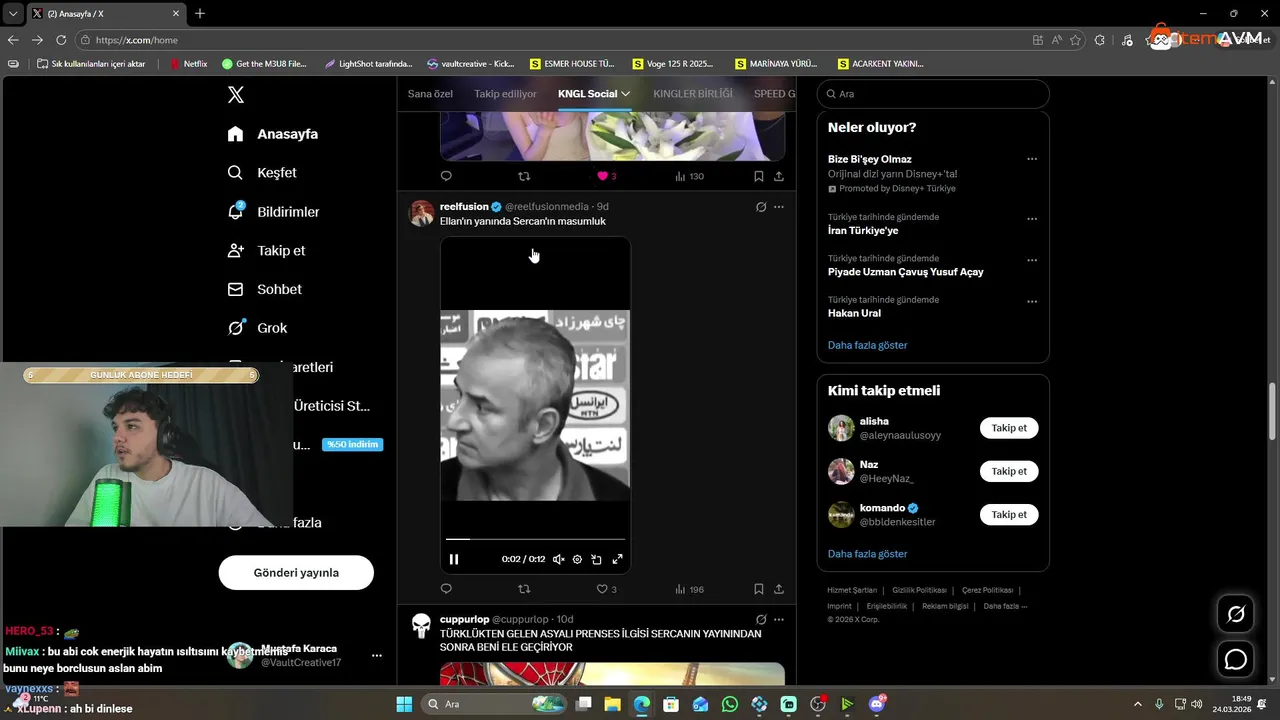This screenshot has width=1280, height=720.
Task: Open floating Grok button
Action: pos(1236,615)
